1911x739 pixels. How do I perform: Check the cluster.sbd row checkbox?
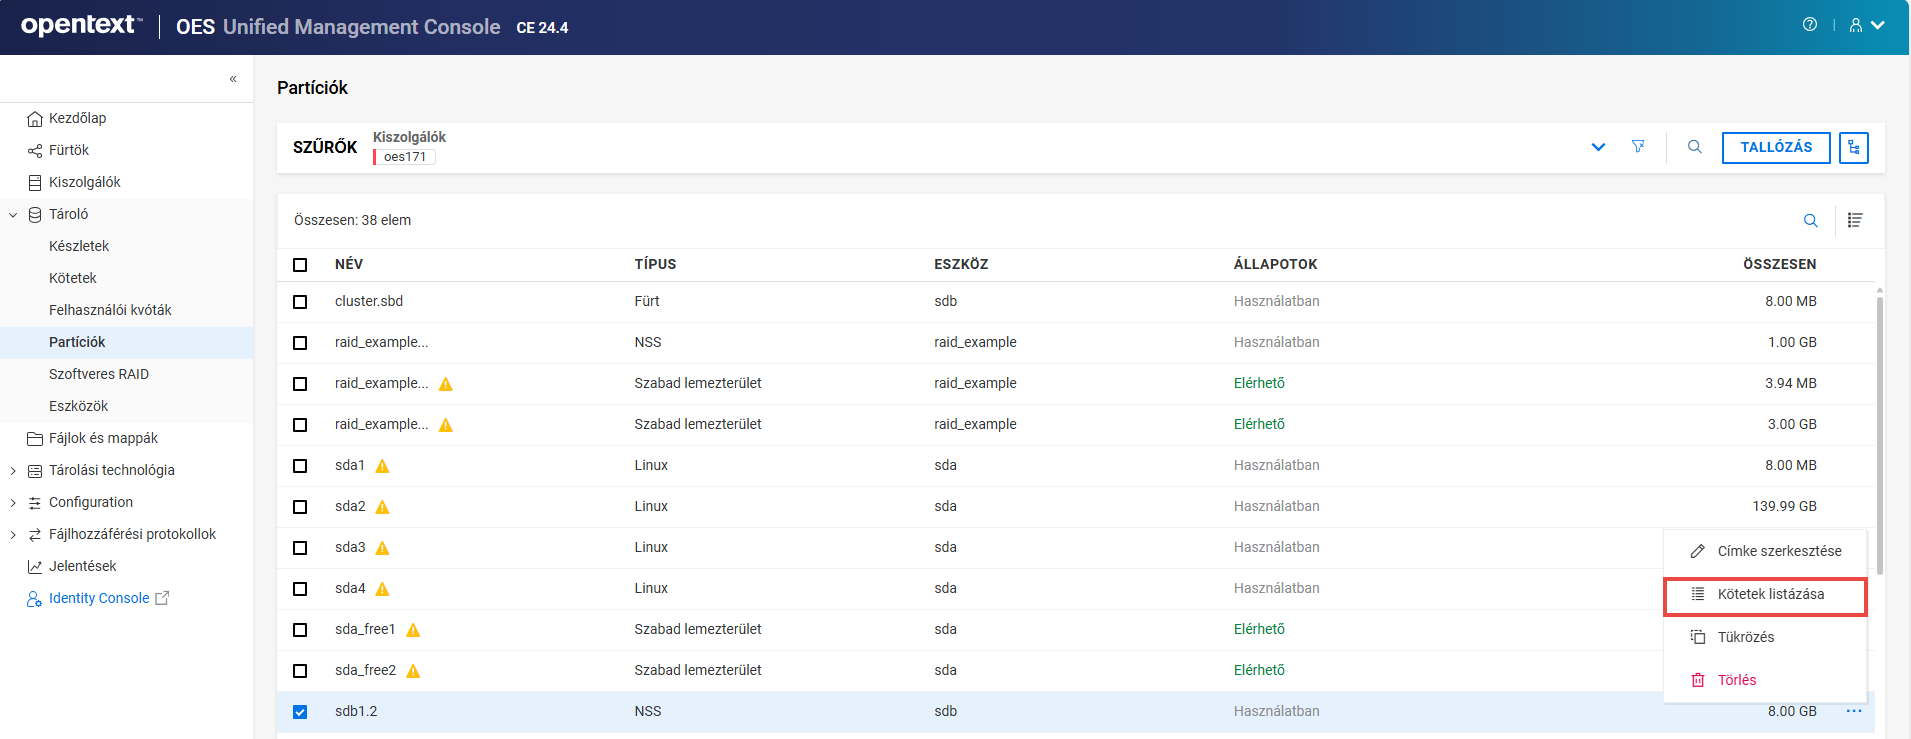tap(300, 302)
